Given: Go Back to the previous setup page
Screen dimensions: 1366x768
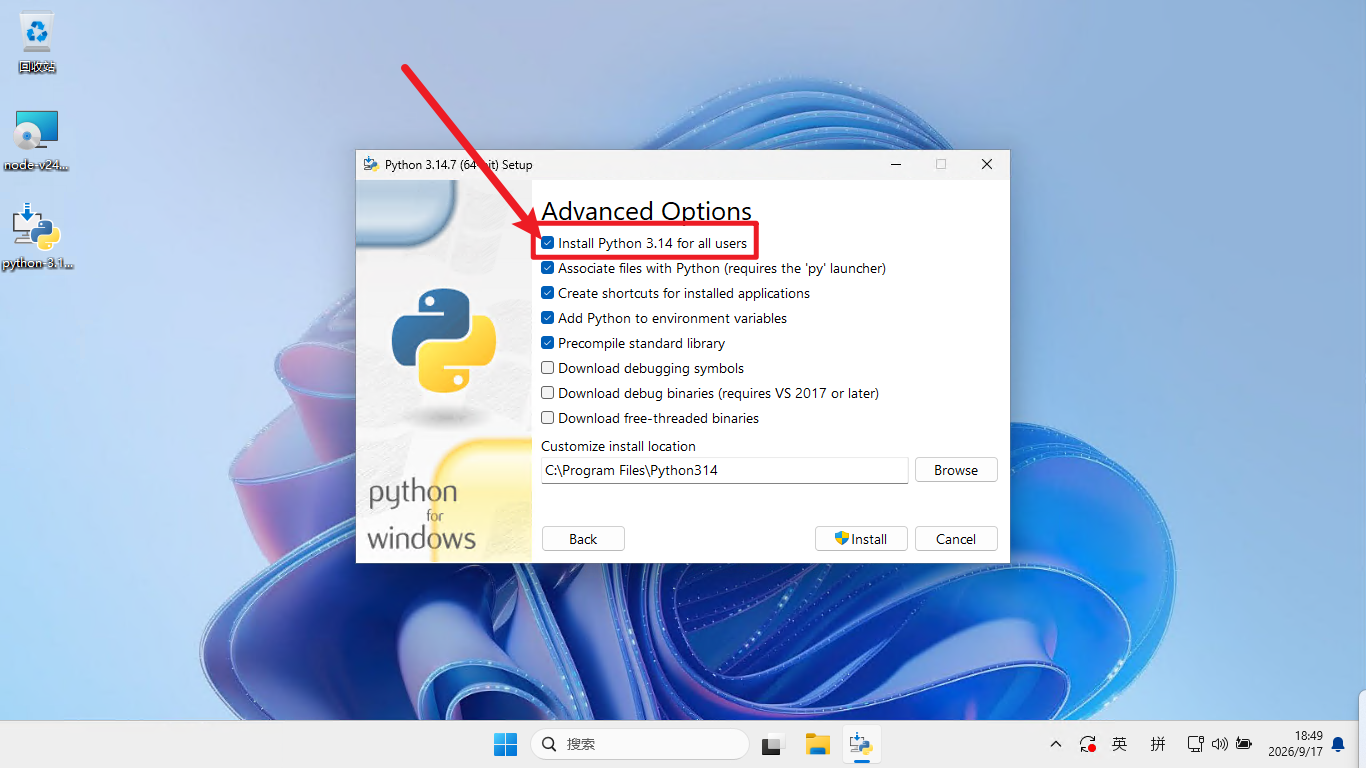Looking at the screenshot, I should pyautogui.click(x=583, y=539).
